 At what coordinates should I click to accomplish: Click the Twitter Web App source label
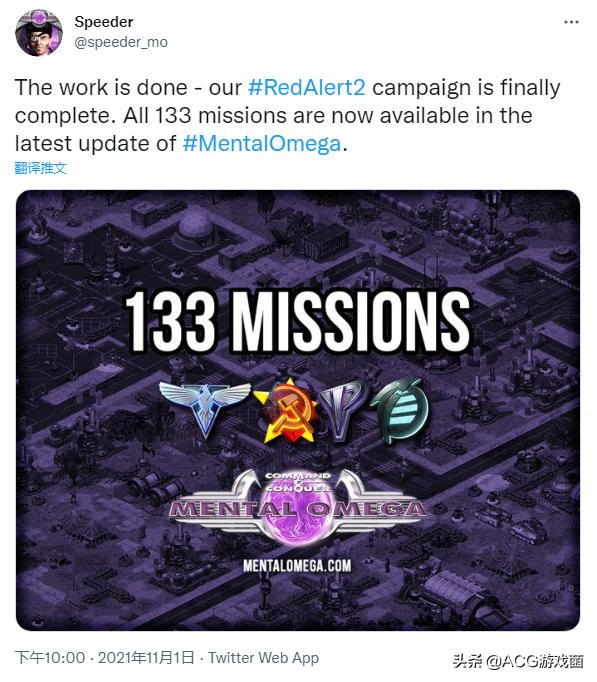(x=263, y=658)
